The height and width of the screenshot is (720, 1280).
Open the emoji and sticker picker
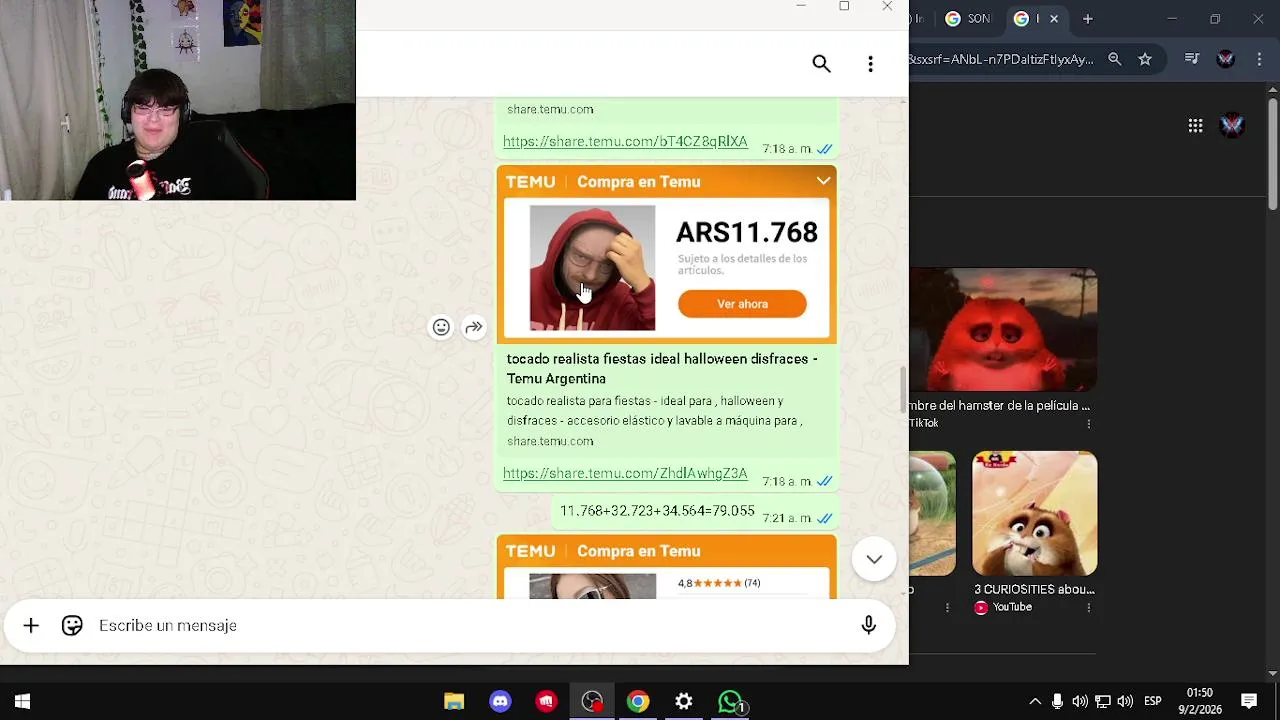pyautogui.click(x=72, y=626)
